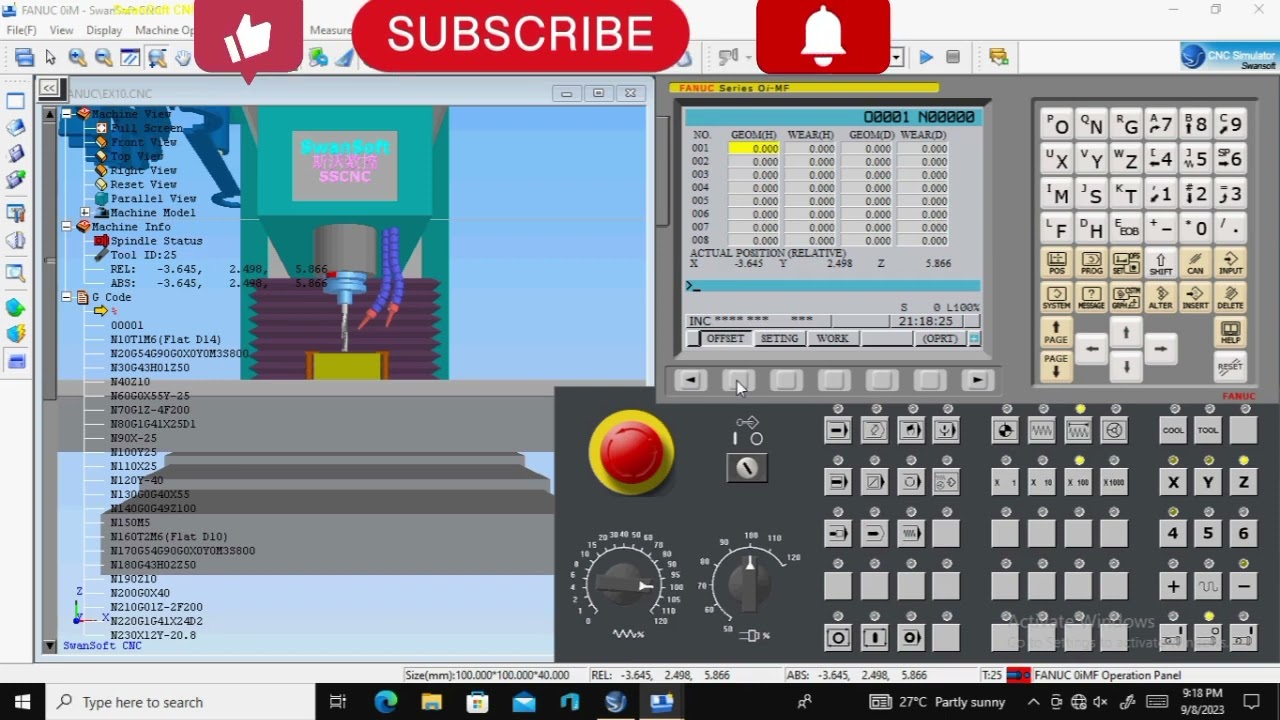Click the PAGE down key

[1057, 366]
